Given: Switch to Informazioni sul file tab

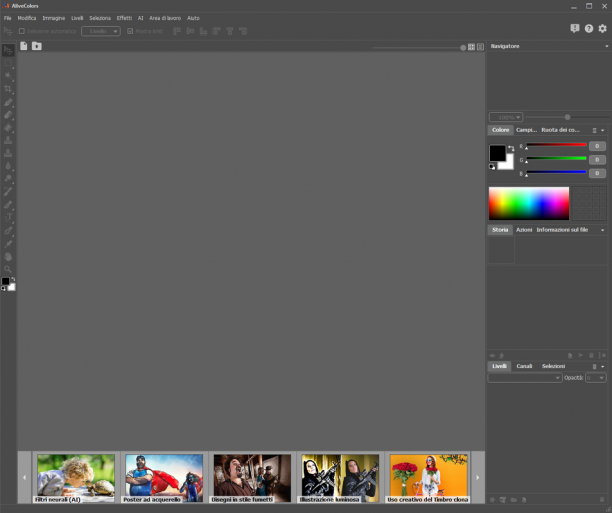Looking at the screenshot, I should (x=562, y=230).
